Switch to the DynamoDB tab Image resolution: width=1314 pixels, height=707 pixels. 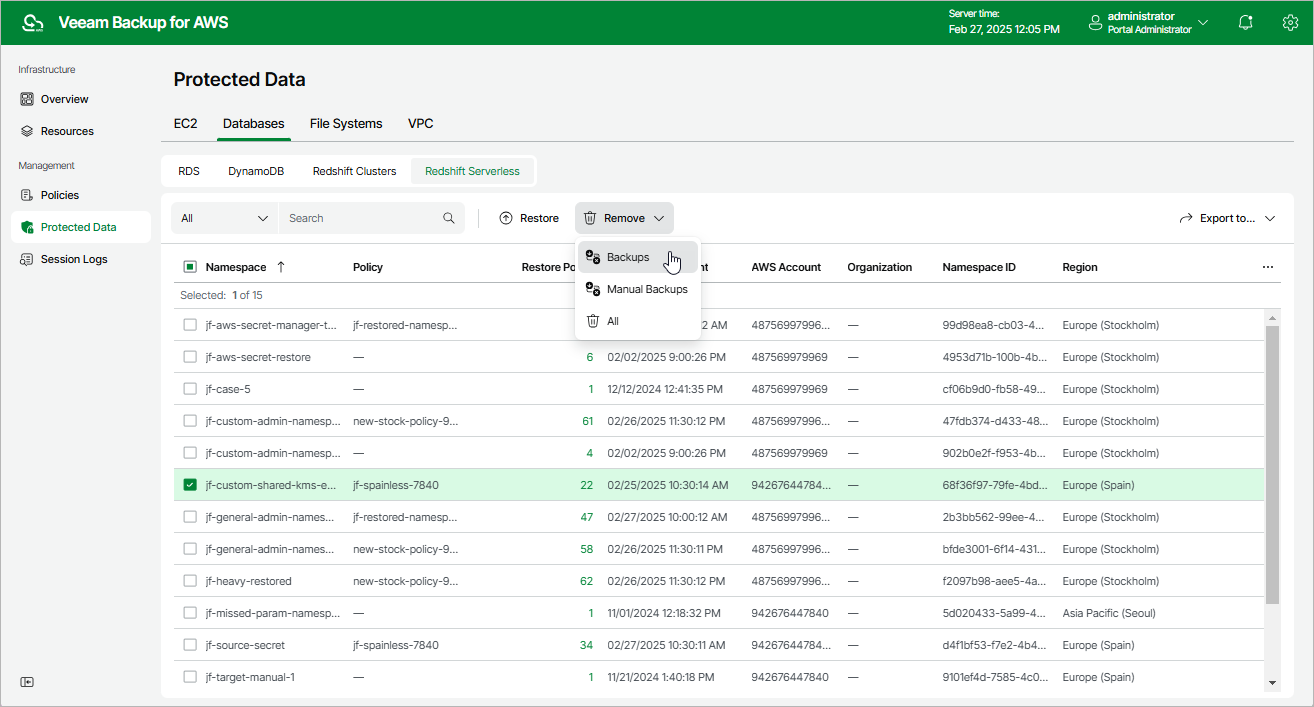(256, 171)
